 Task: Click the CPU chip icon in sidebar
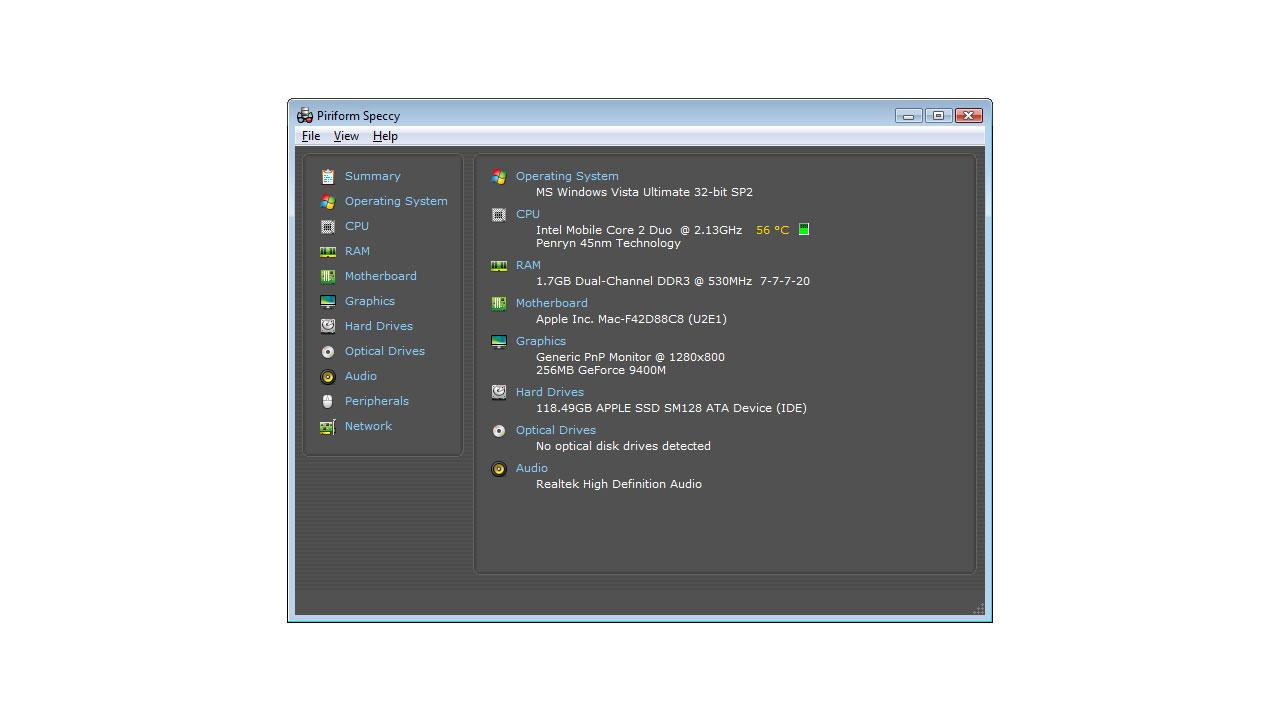327,226
